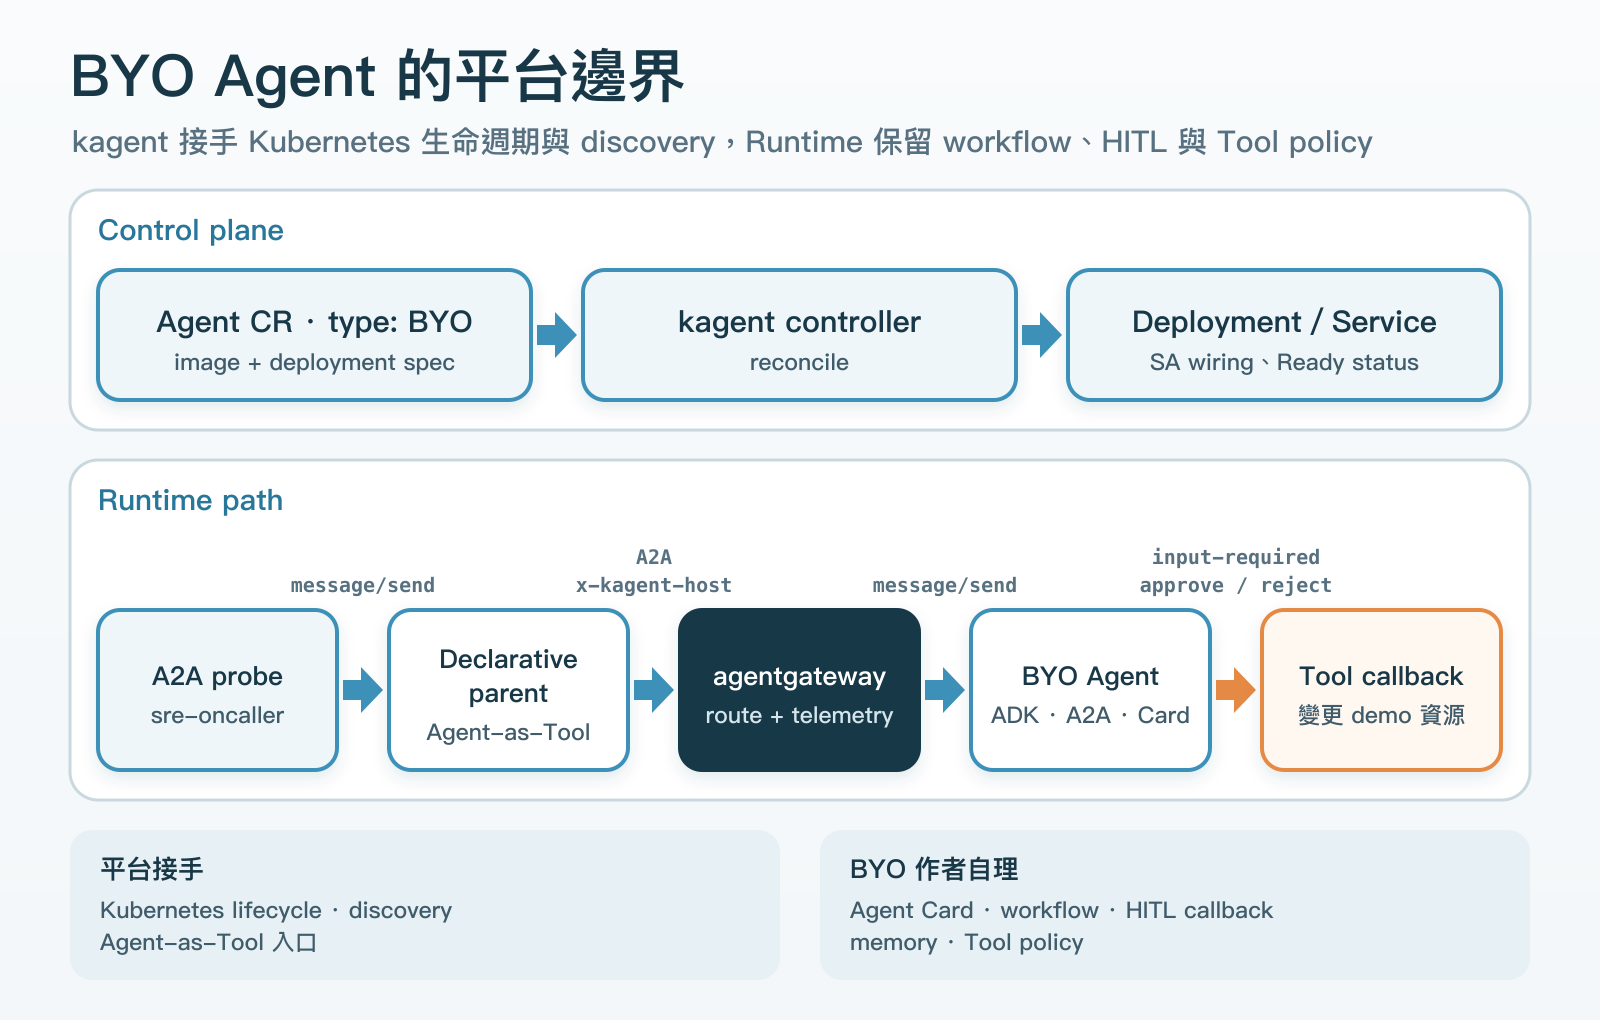Click the 'image + deployment spec' text
The image size is (1600, 1020).
pyautogui.click(x=314, y=362)
